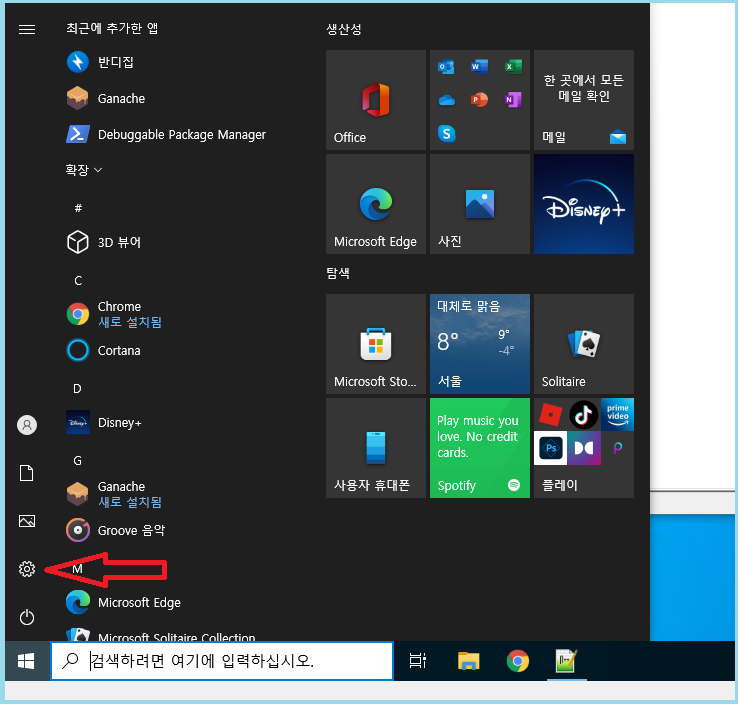Launch 반디집 from recently added apps
Screen dimensions: 738x704
point(100,62)
